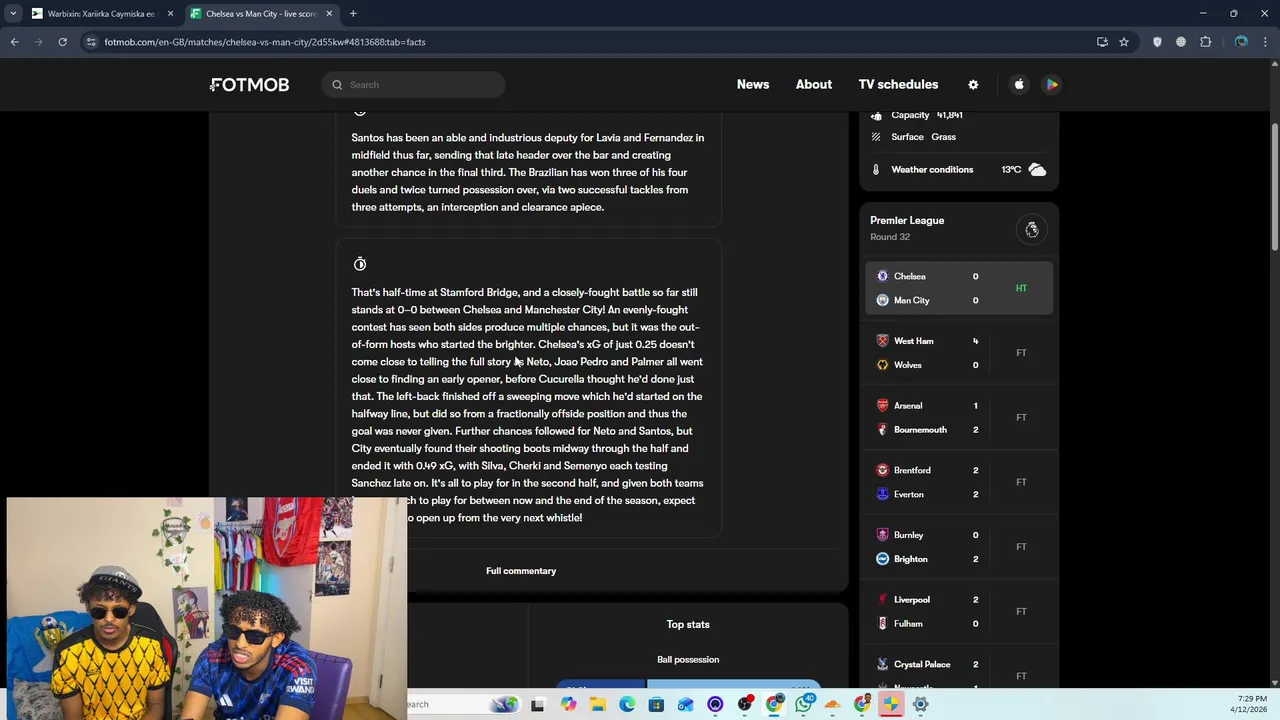Open the Chrome three-dot menu
This screenshot has height=720, width=1280.
pos(1265,42)
